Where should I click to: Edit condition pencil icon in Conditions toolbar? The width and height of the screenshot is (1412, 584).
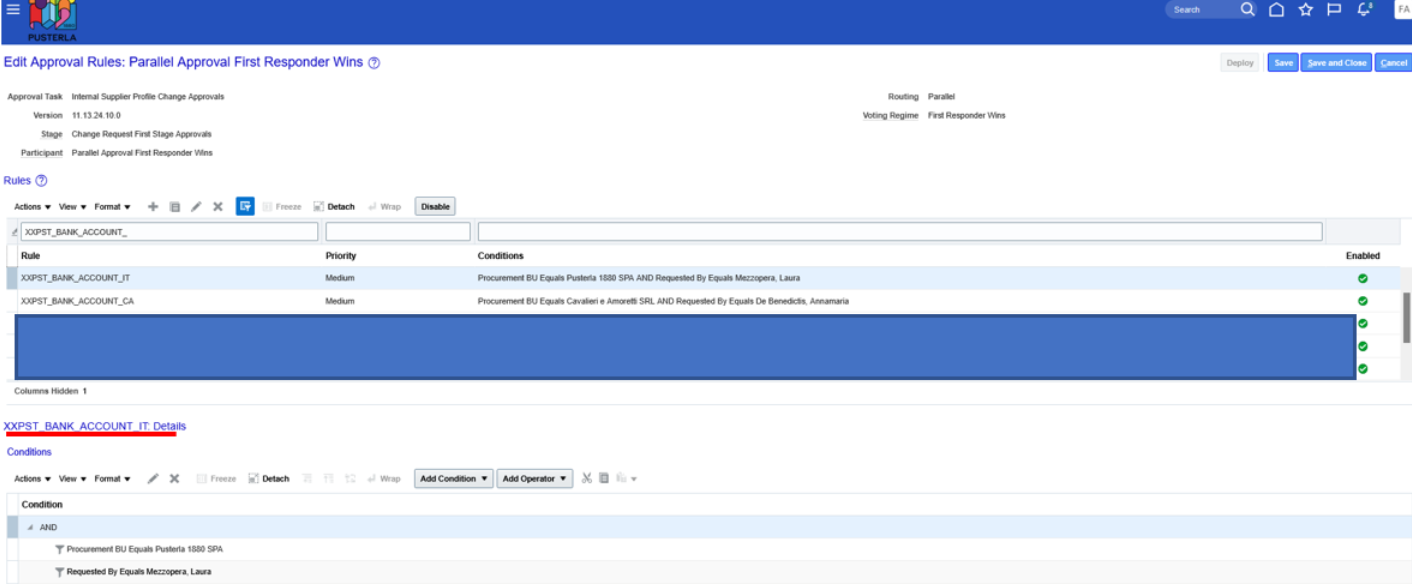[153, 479]
